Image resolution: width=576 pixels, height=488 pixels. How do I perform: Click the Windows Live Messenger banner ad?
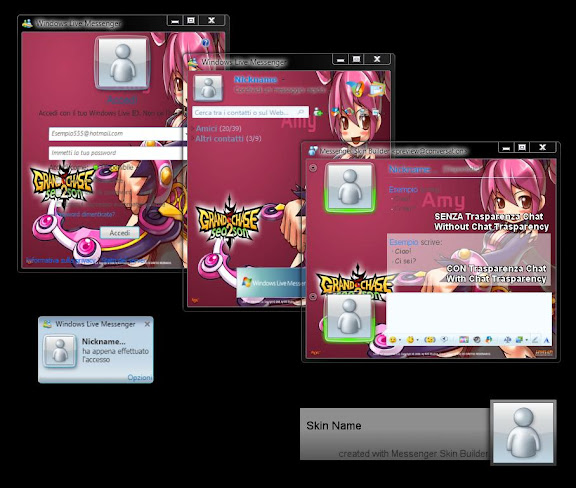(x=271, y=282)
